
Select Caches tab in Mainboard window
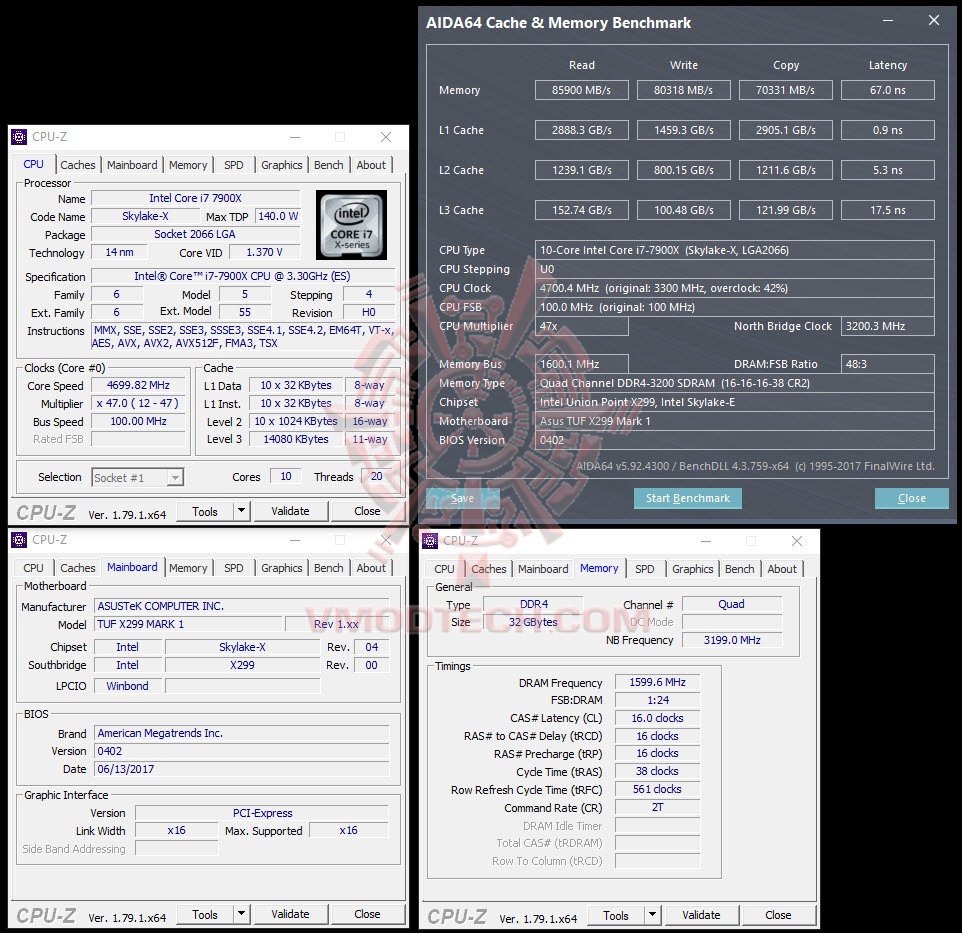[78, 568]
